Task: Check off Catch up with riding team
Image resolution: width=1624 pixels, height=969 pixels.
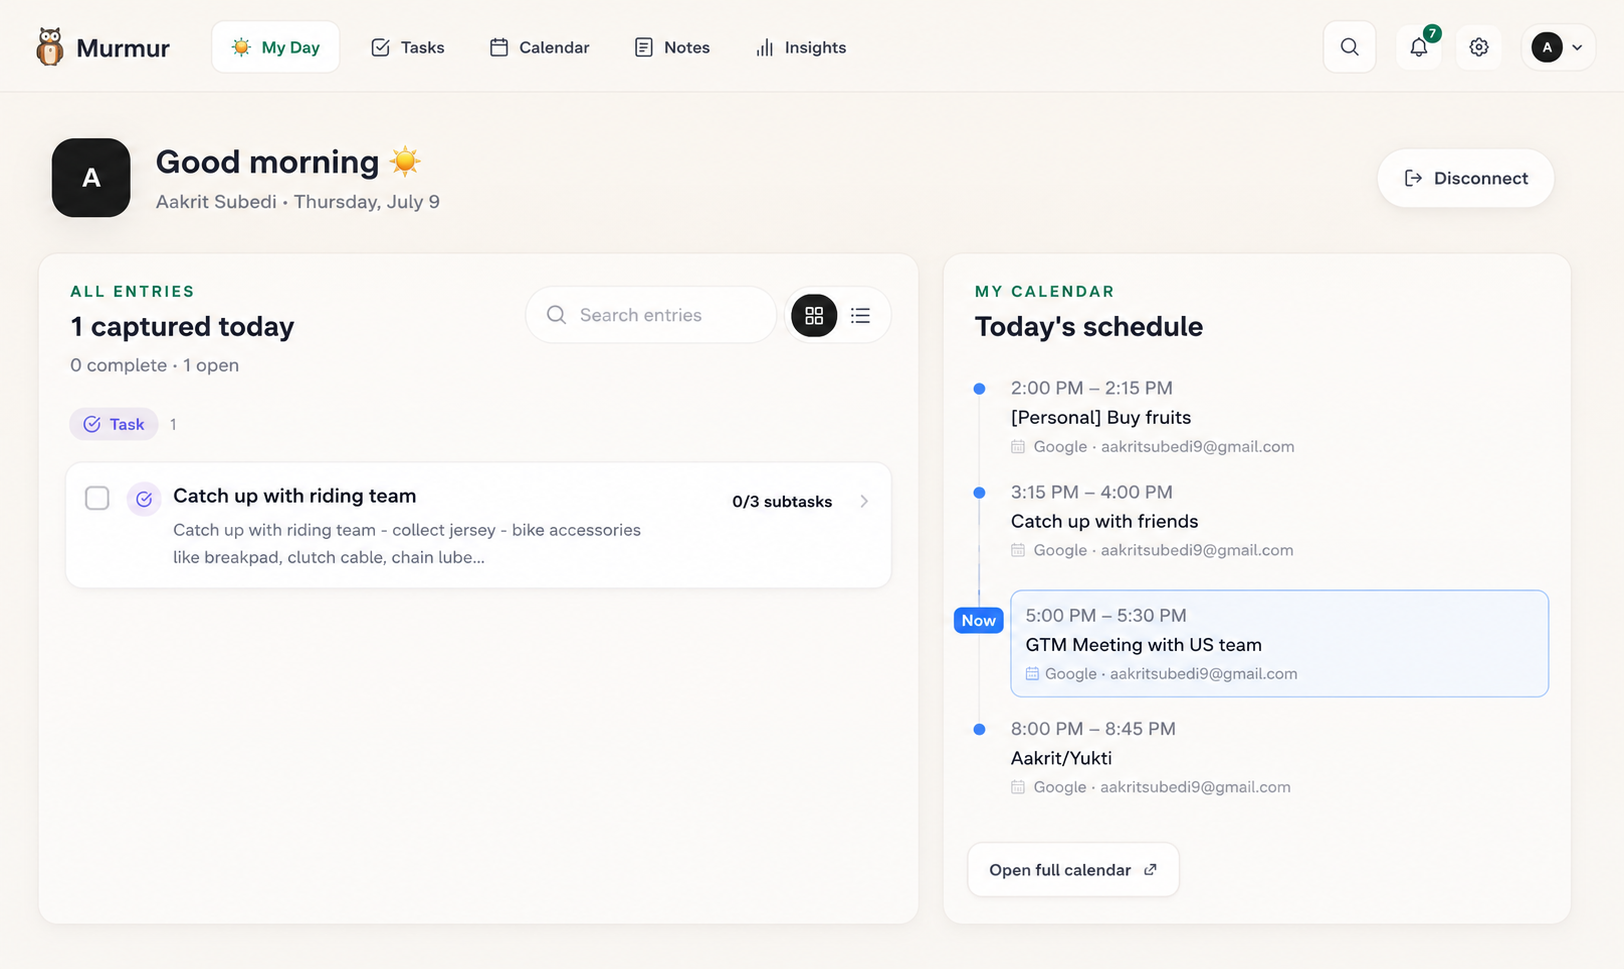Action: pyautogui.click(x=97, y=497)
